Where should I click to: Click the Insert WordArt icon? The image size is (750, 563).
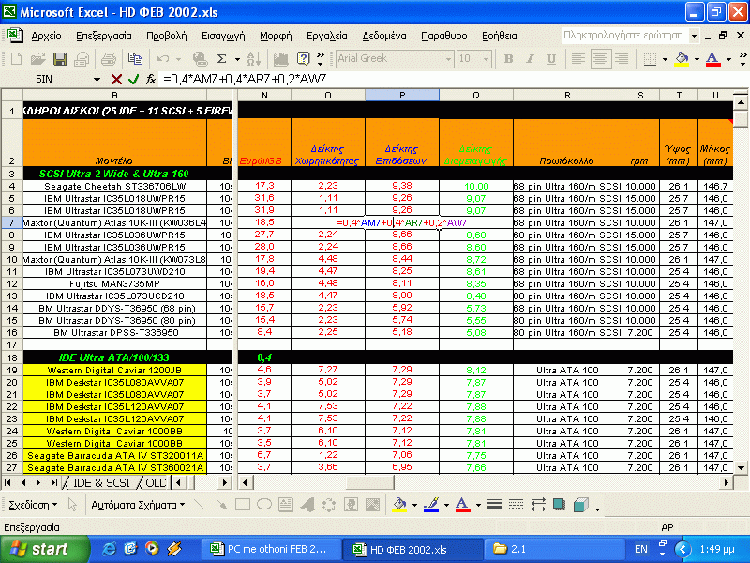point(308,505)
